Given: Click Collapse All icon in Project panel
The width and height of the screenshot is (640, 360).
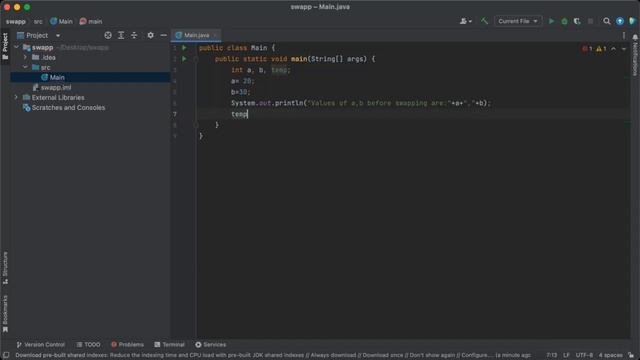Looking at the screenshot, I should tap(134, 36).
